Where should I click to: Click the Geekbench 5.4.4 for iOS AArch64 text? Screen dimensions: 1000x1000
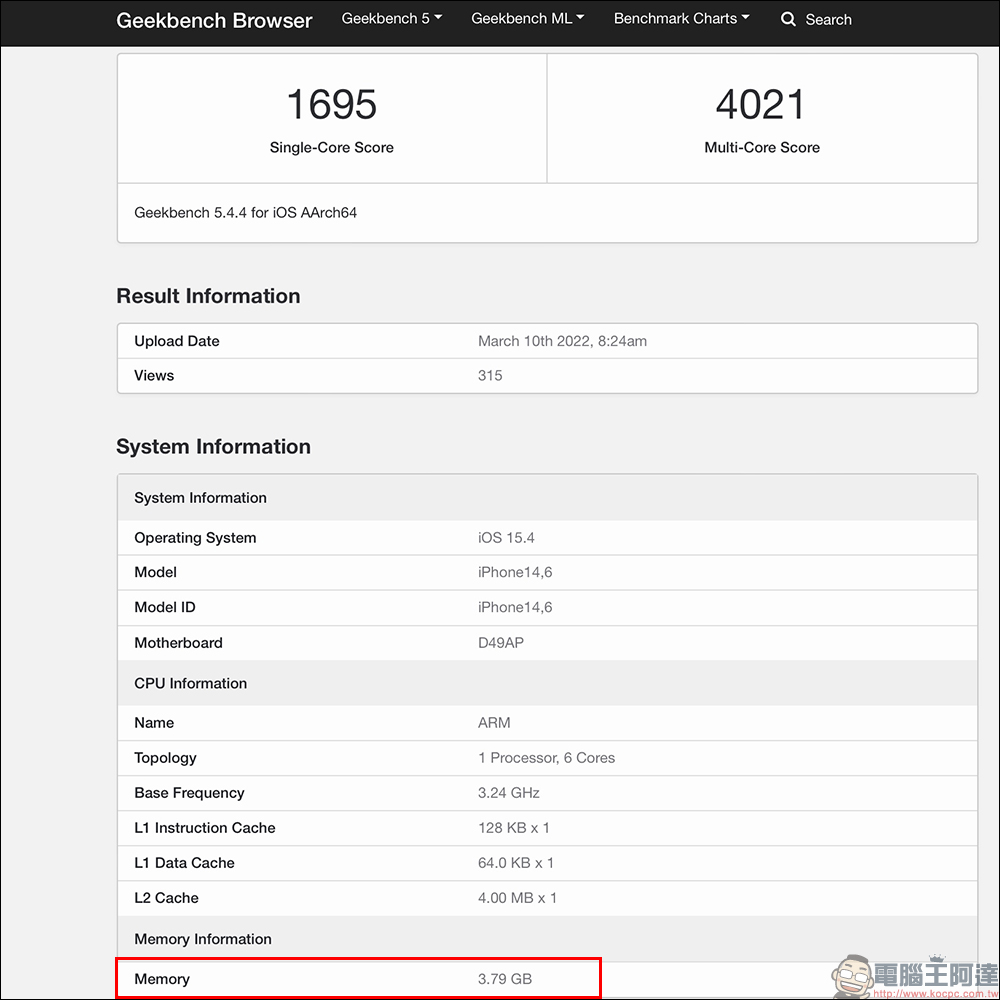click(x=246, y=212)
